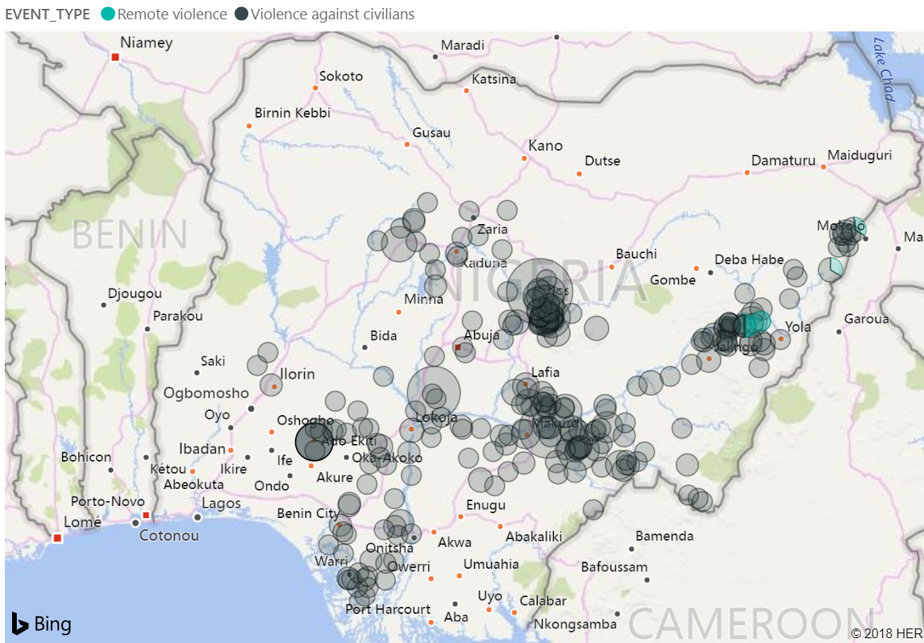Click the orange city dot at Kano
Screen dimensions: 924x643
(x=524, y=158)
